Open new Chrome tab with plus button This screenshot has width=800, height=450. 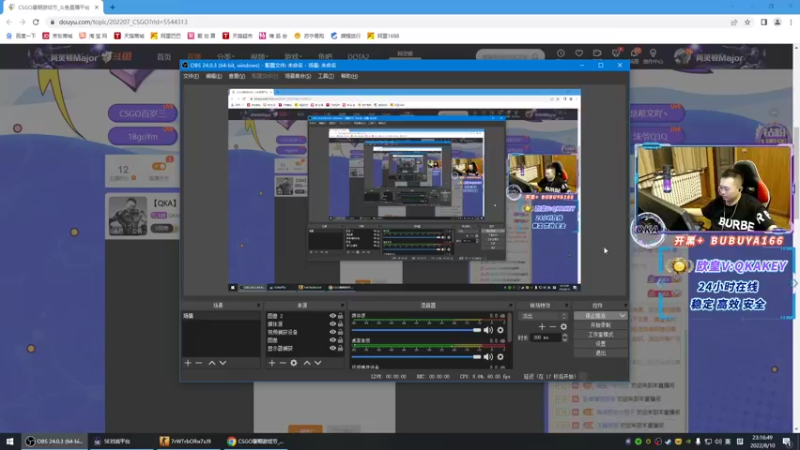[x=112, y=7]
